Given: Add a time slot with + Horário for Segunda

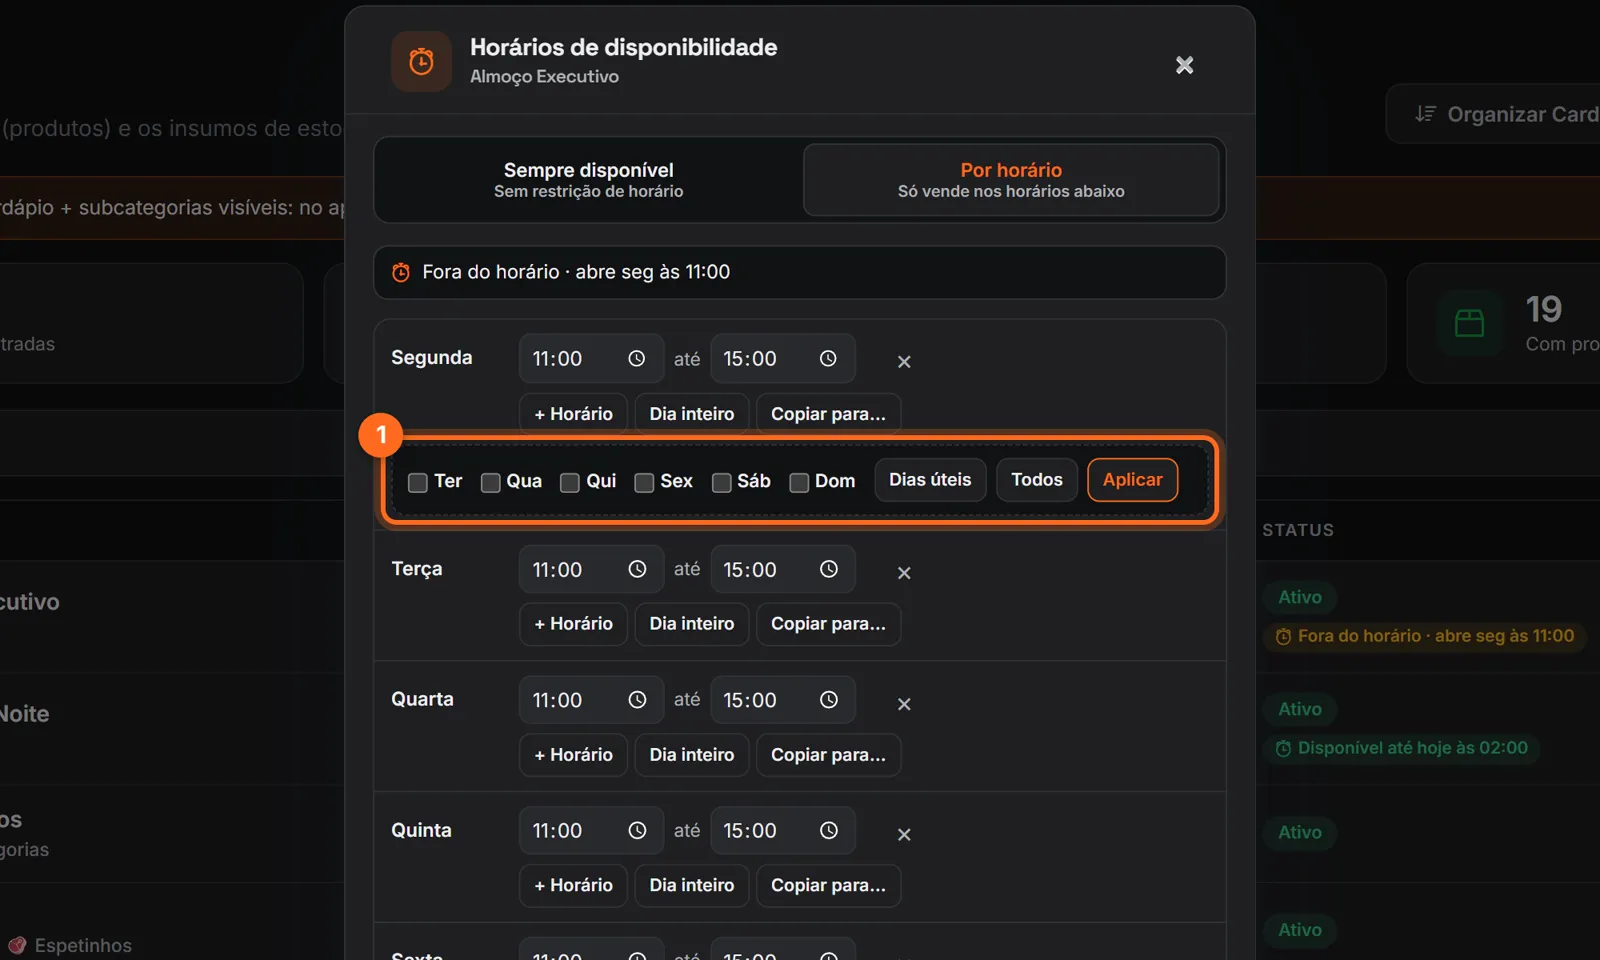Looking at the screenshot, I should point(573,414).
